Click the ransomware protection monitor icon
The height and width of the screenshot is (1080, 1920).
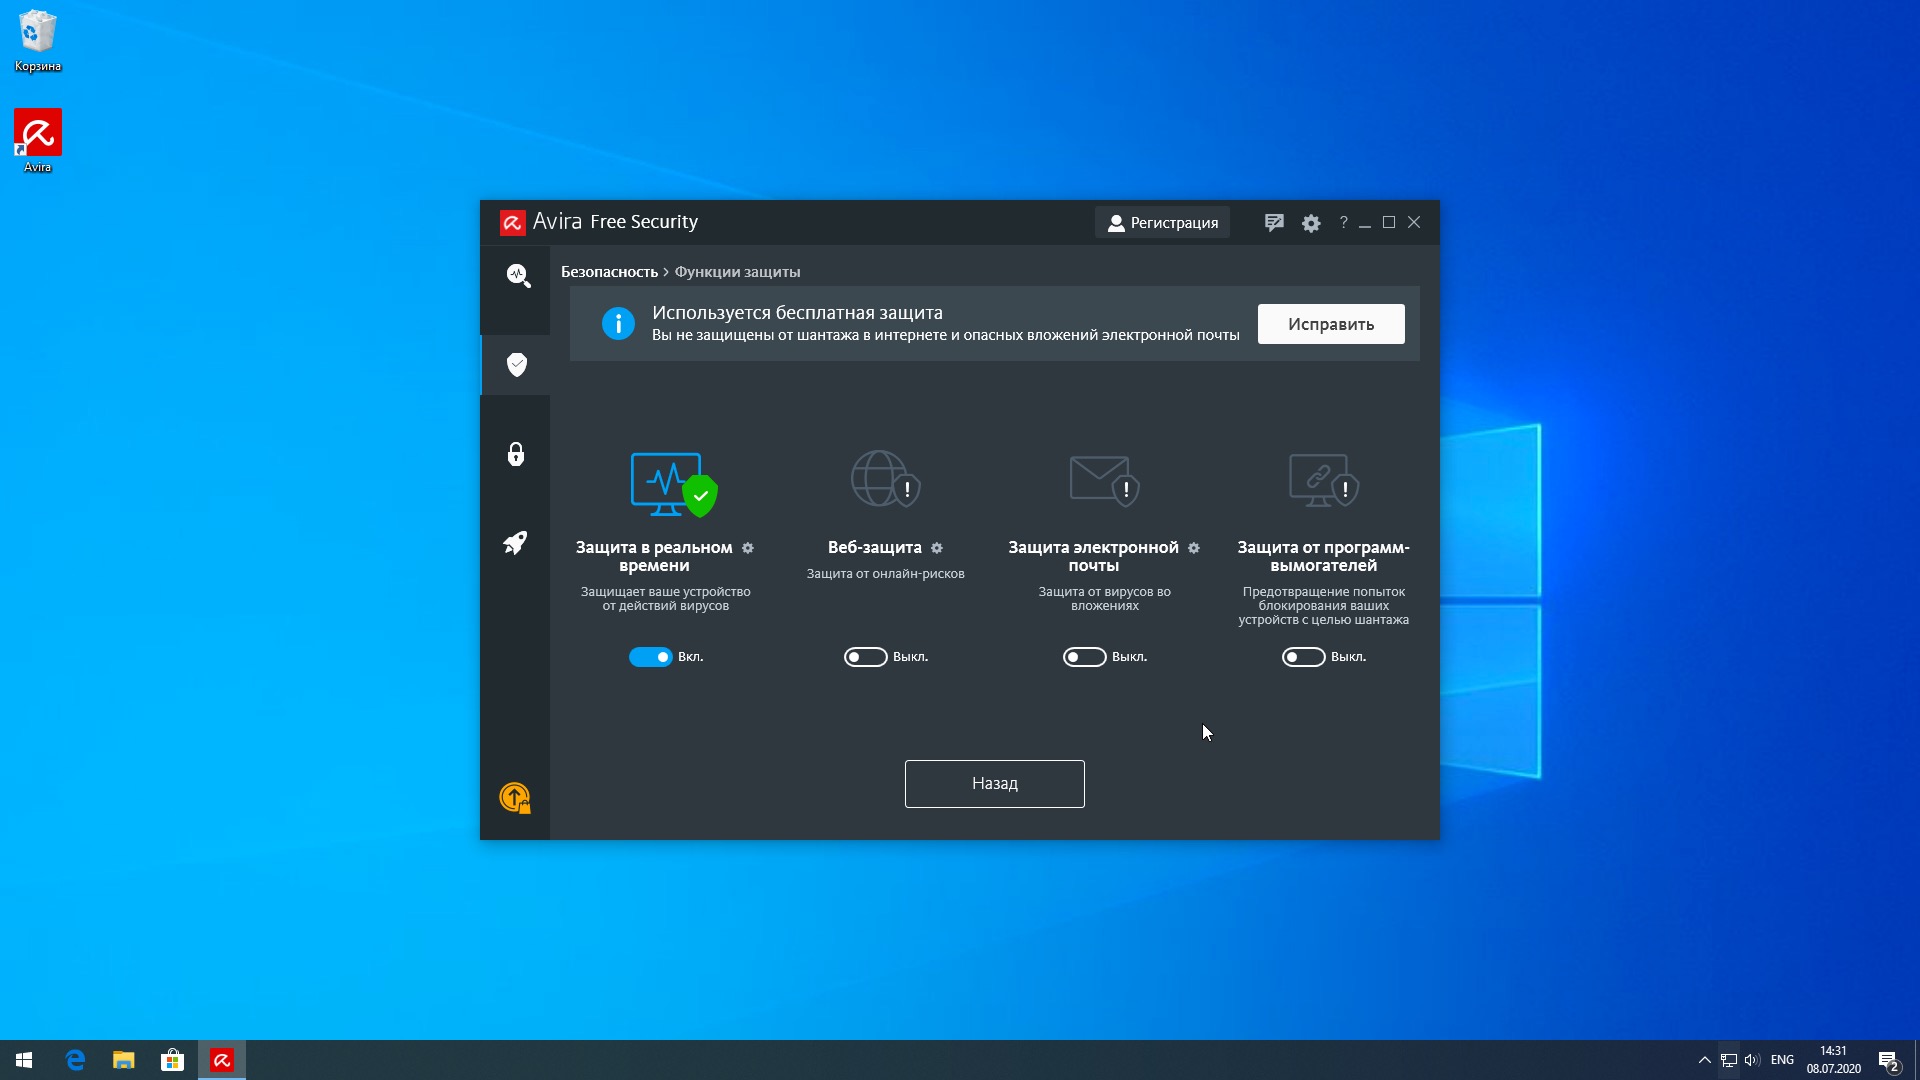pos(1323,479)
